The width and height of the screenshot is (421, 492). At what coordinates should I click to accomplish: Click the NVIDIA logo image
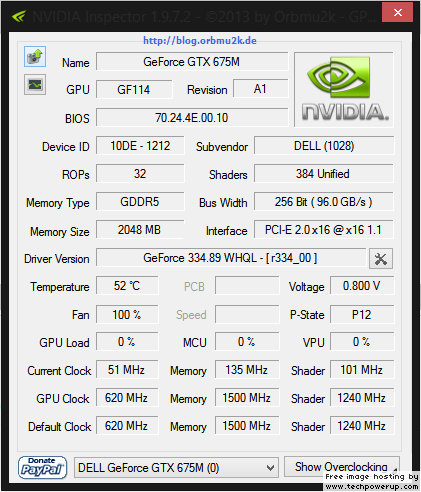pyautogui.click(x=344, y=90)
